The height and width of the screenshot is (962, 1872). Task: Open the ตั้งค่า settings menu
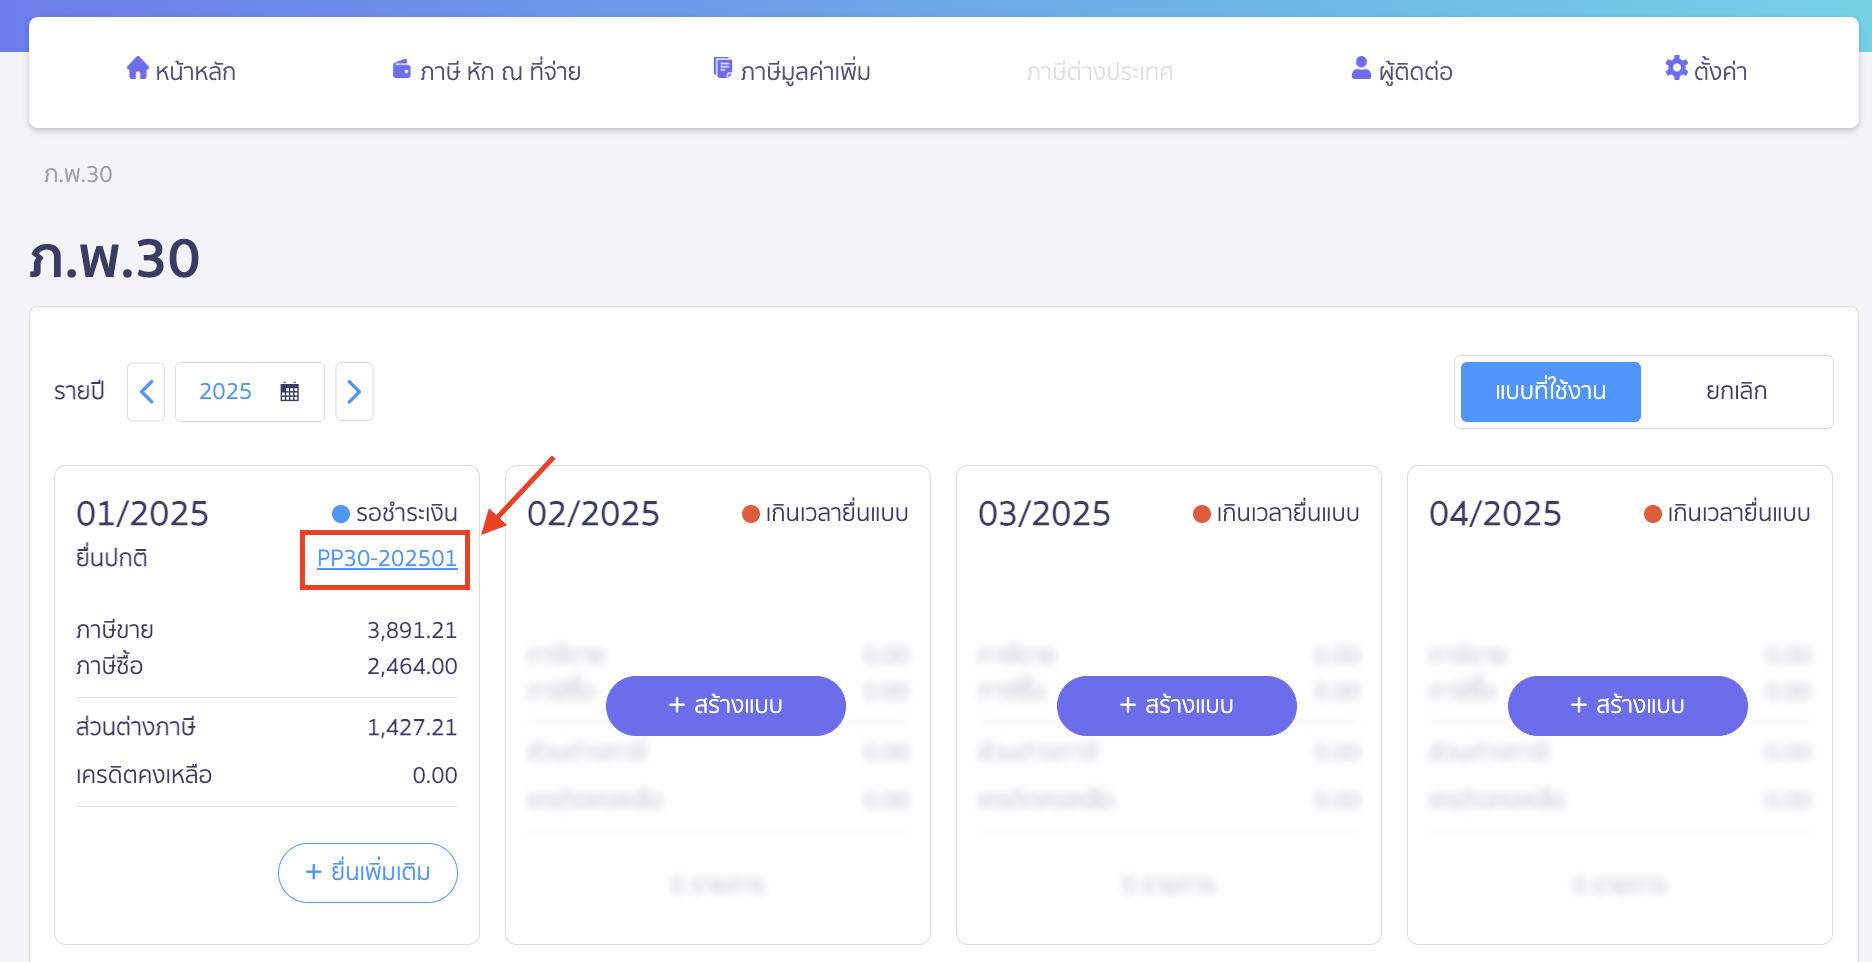click(x=1720, y=72)
